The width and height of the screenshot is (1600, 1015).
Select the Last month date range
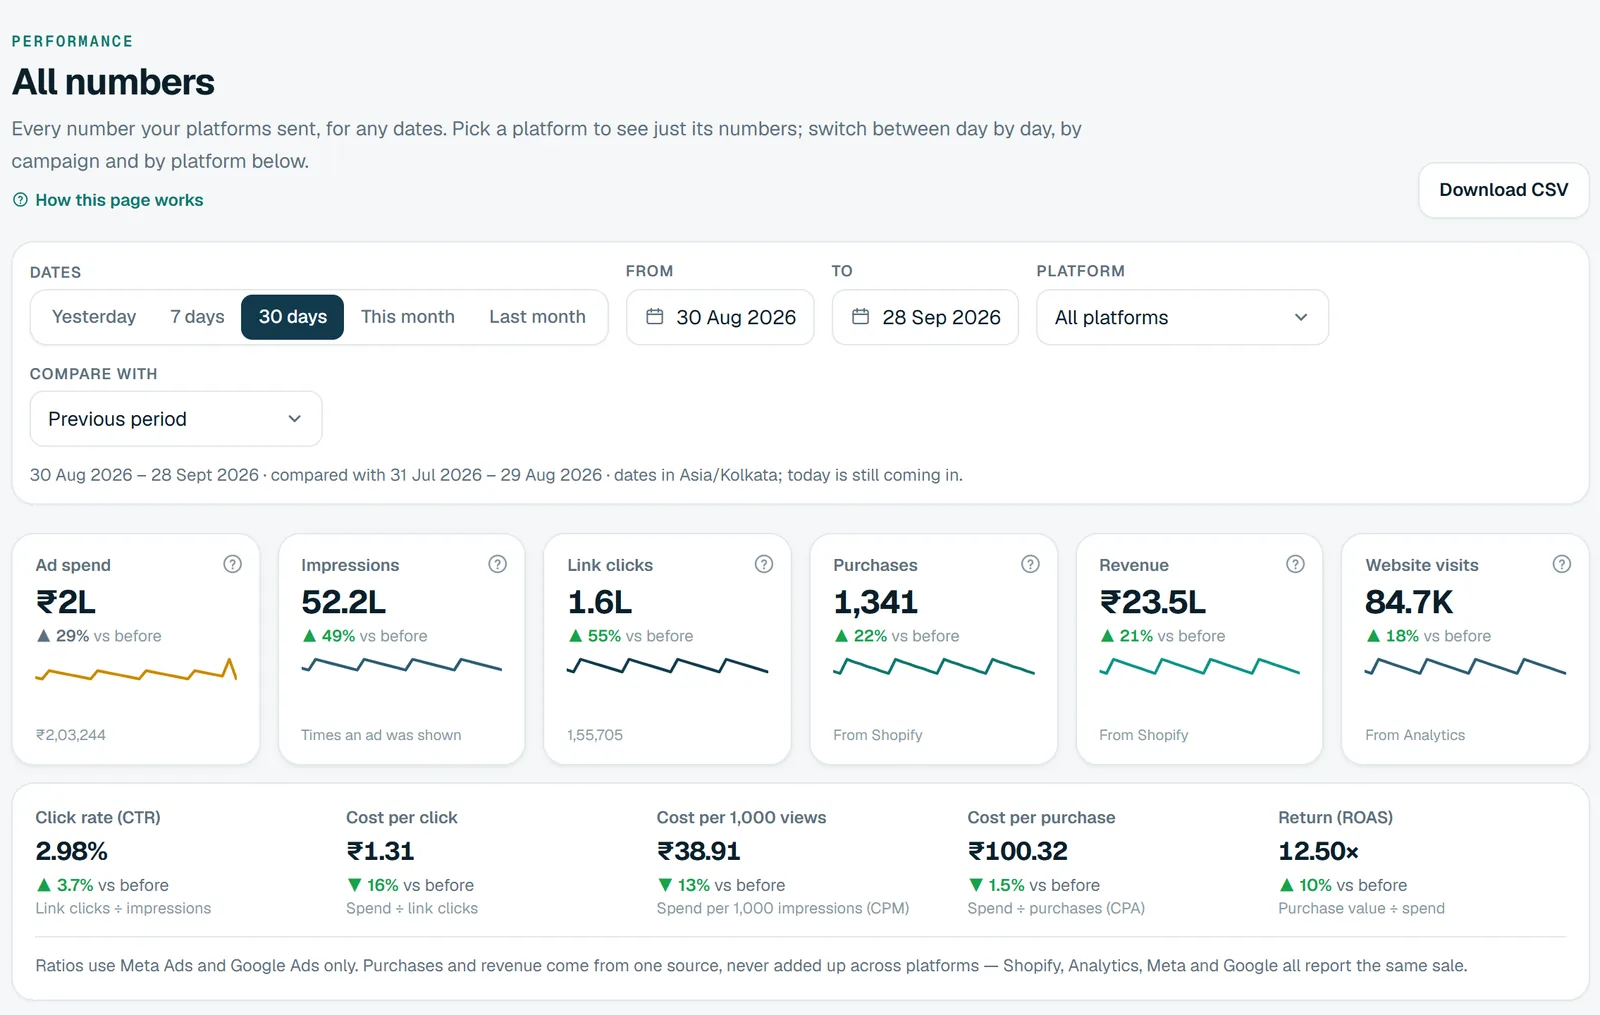537,317
